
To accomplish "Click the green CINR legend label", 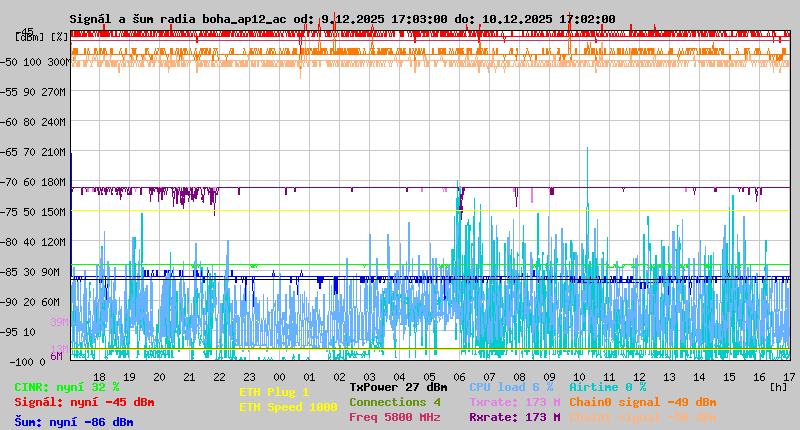I will 67,387.
